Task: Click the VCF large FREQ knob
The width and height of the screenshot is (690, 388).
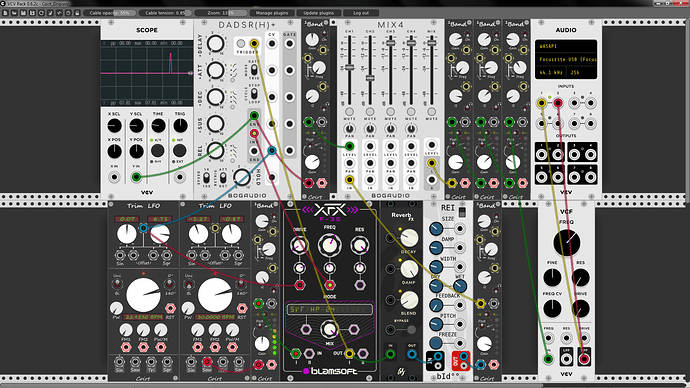Action: [566, 242]
